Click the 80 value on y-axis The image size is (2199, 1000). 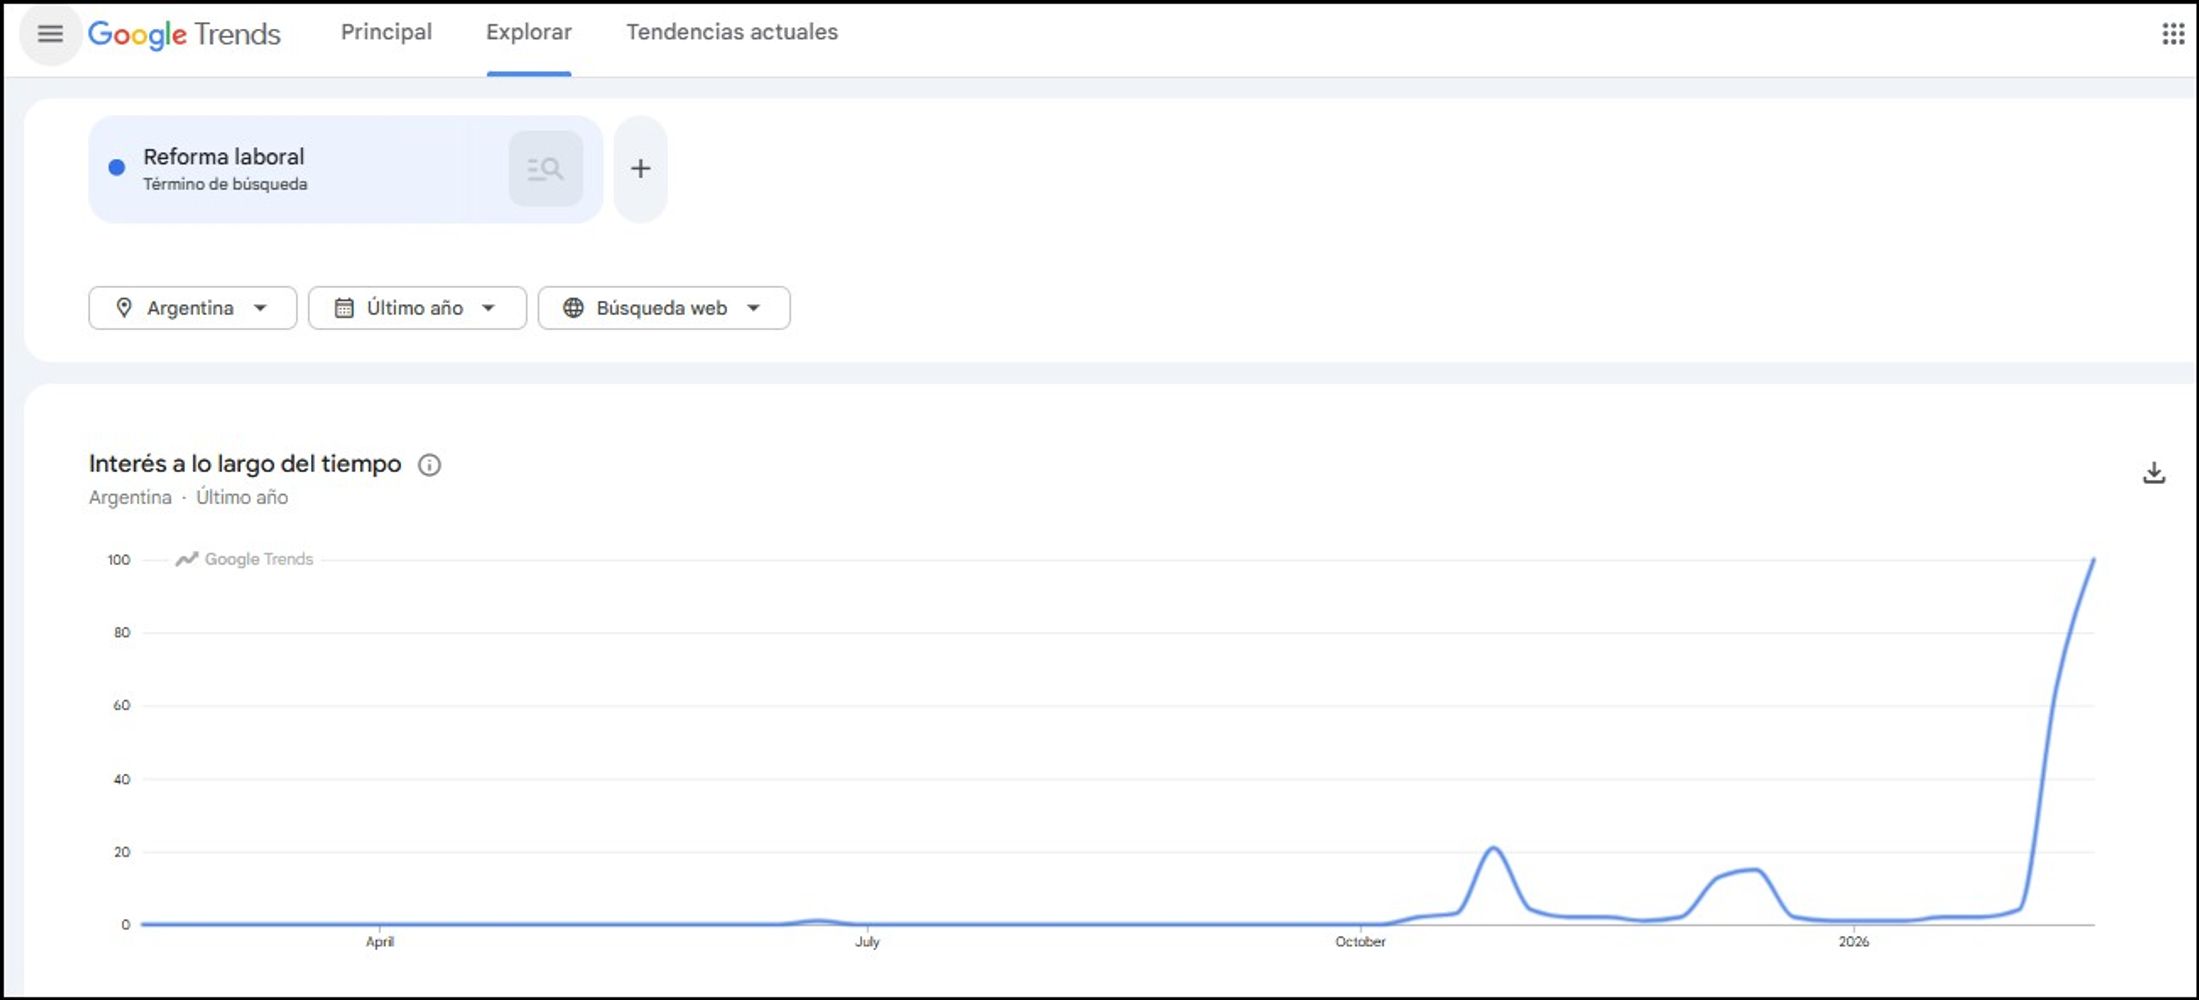[122, 633]
